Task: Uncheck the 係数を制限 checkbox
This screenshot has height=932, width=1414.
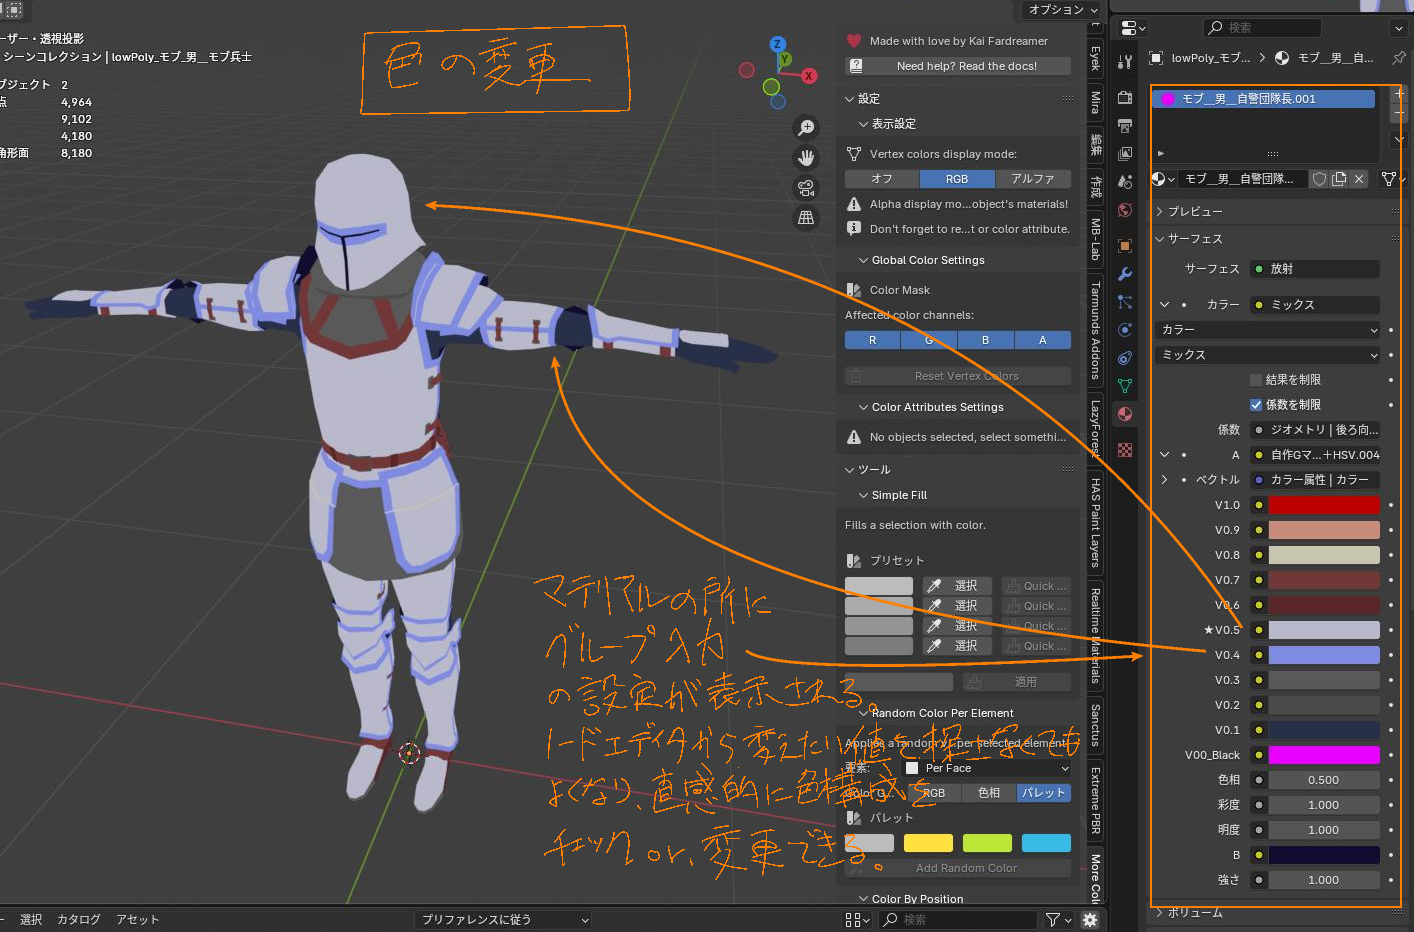Action: tap(1256, 405)
